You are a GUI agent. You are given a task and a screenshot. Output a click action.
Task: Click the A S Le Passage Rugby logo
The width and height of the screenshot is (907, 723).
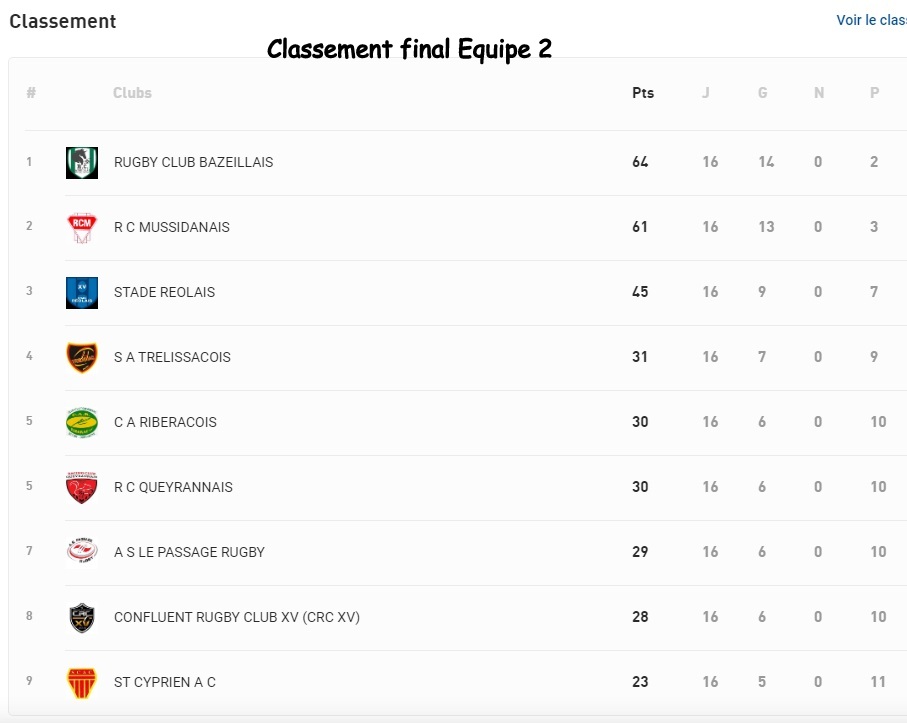(x=82, y=551)
